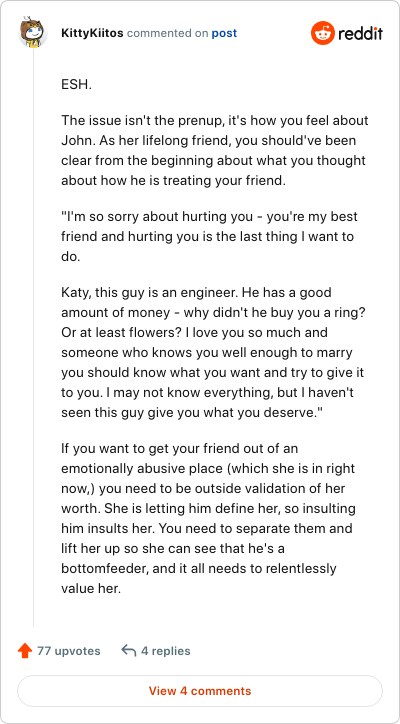Click the quote beginning "I'm so sorry about hurting"

pos(209,237)
